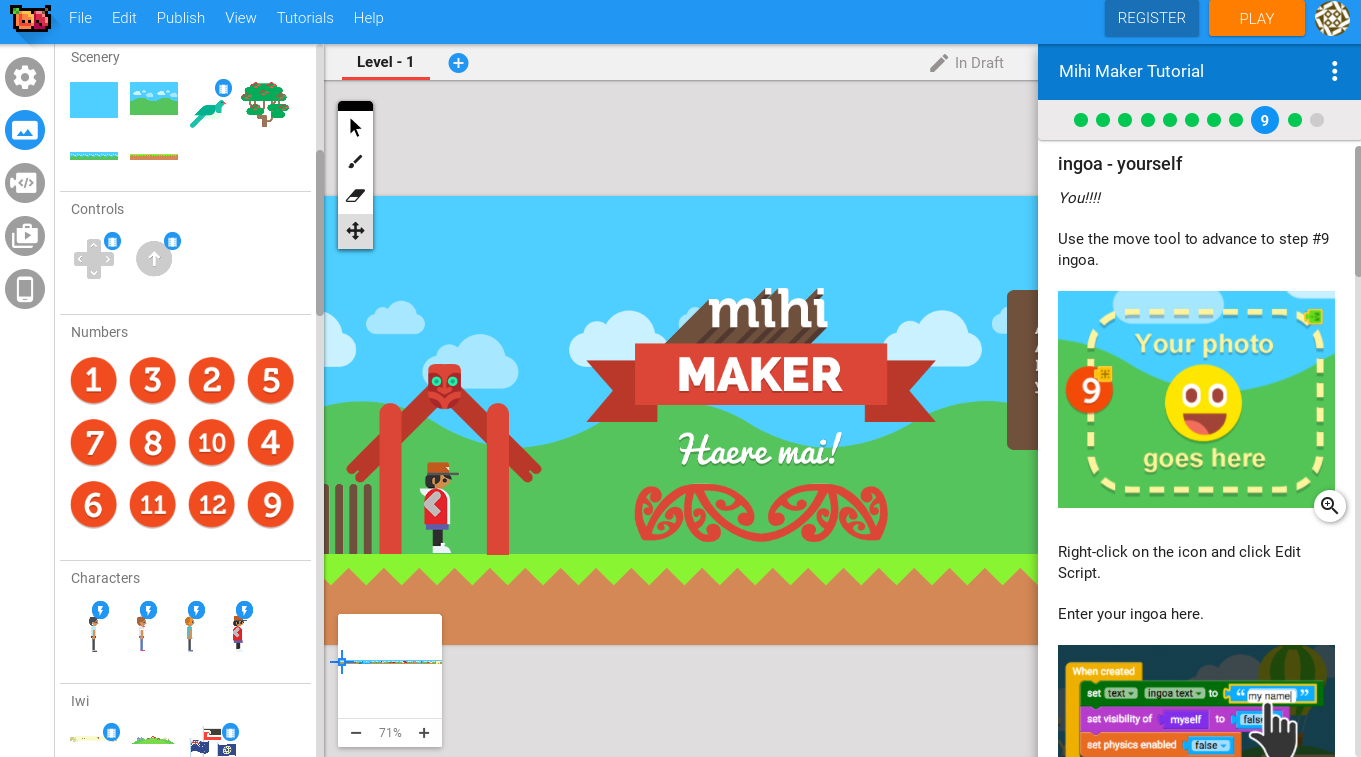
Task: Open the In Draft status selector
Action: 968,62
